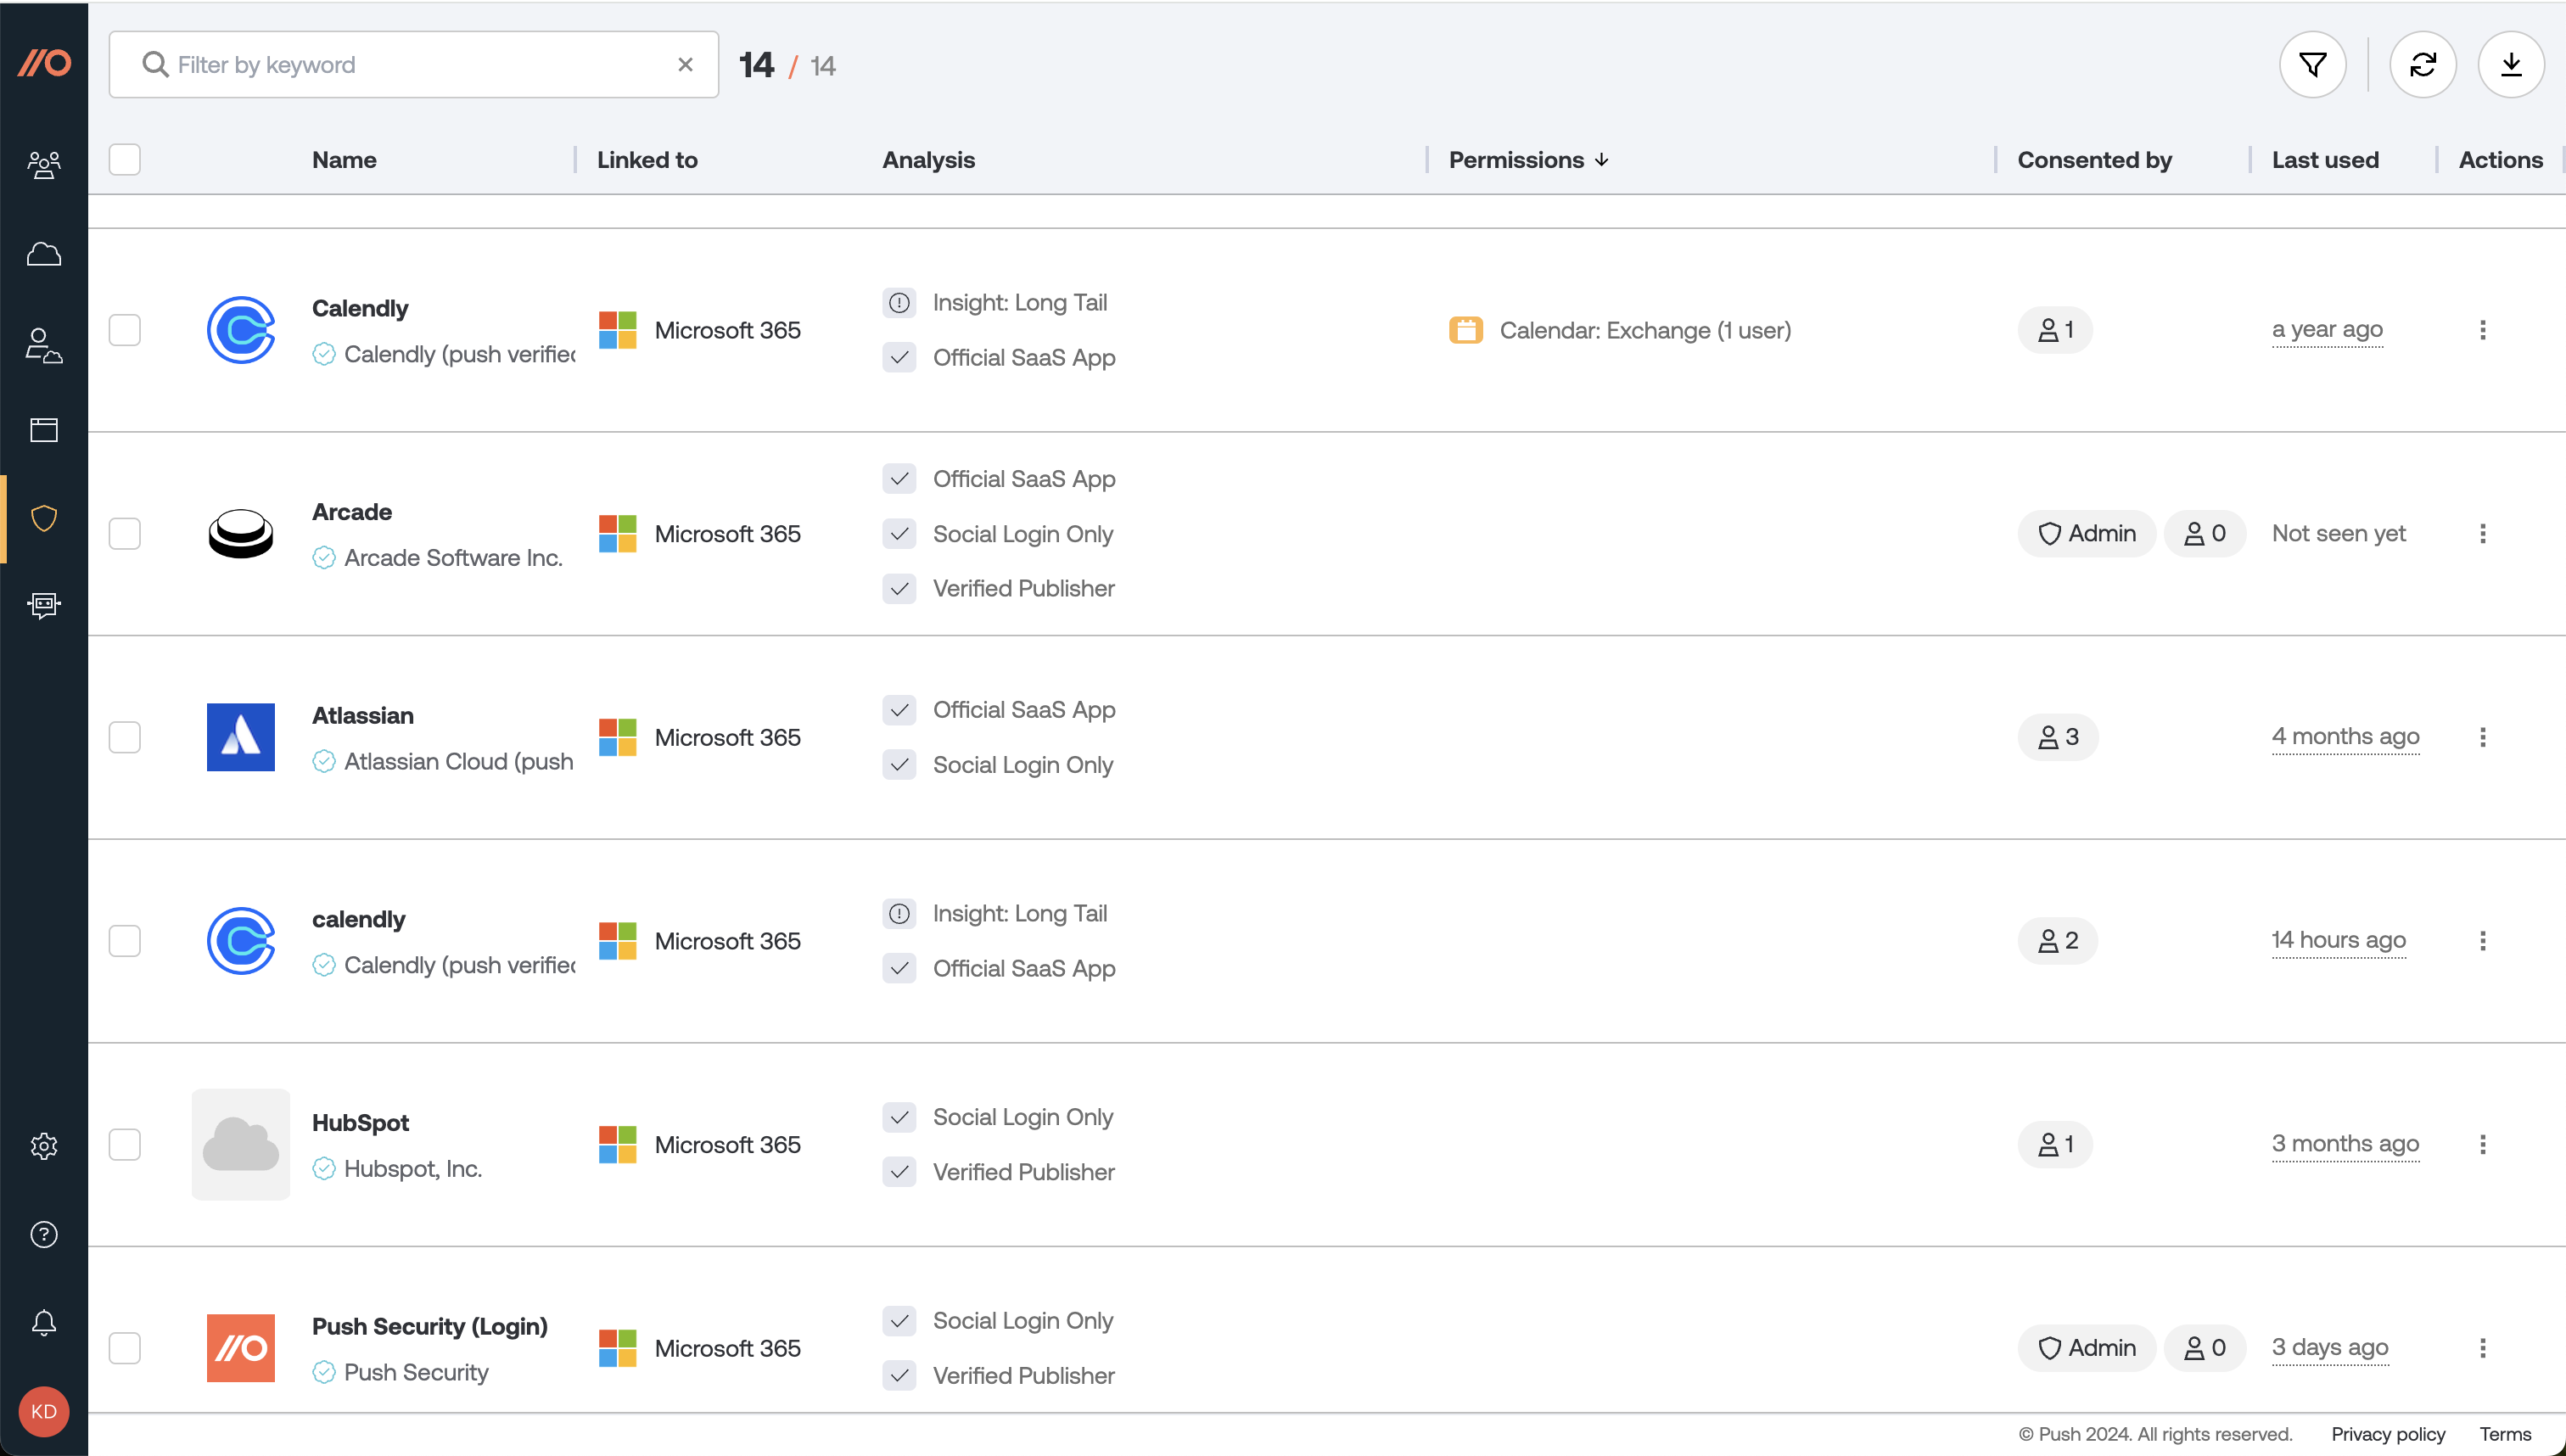Click Insight: Long Tail icon for Calendly
Image resolution: width=2566 pixels, height=1456 pixels.
tap(899, 303)
